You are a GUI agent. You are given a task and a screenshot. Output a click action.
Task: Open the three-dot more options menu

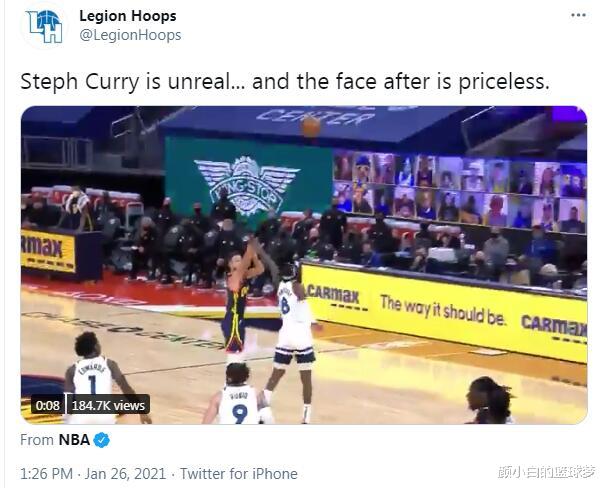click(x=578, y=15)
